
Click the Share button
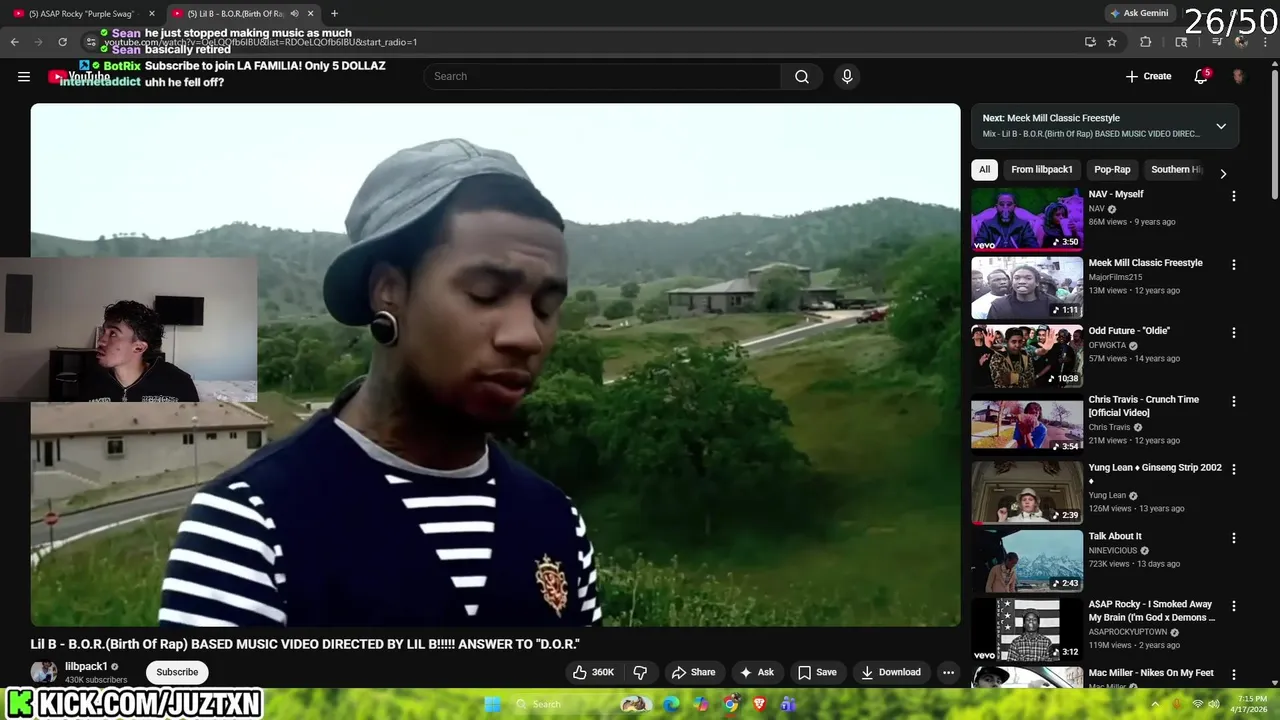[694, 672]
